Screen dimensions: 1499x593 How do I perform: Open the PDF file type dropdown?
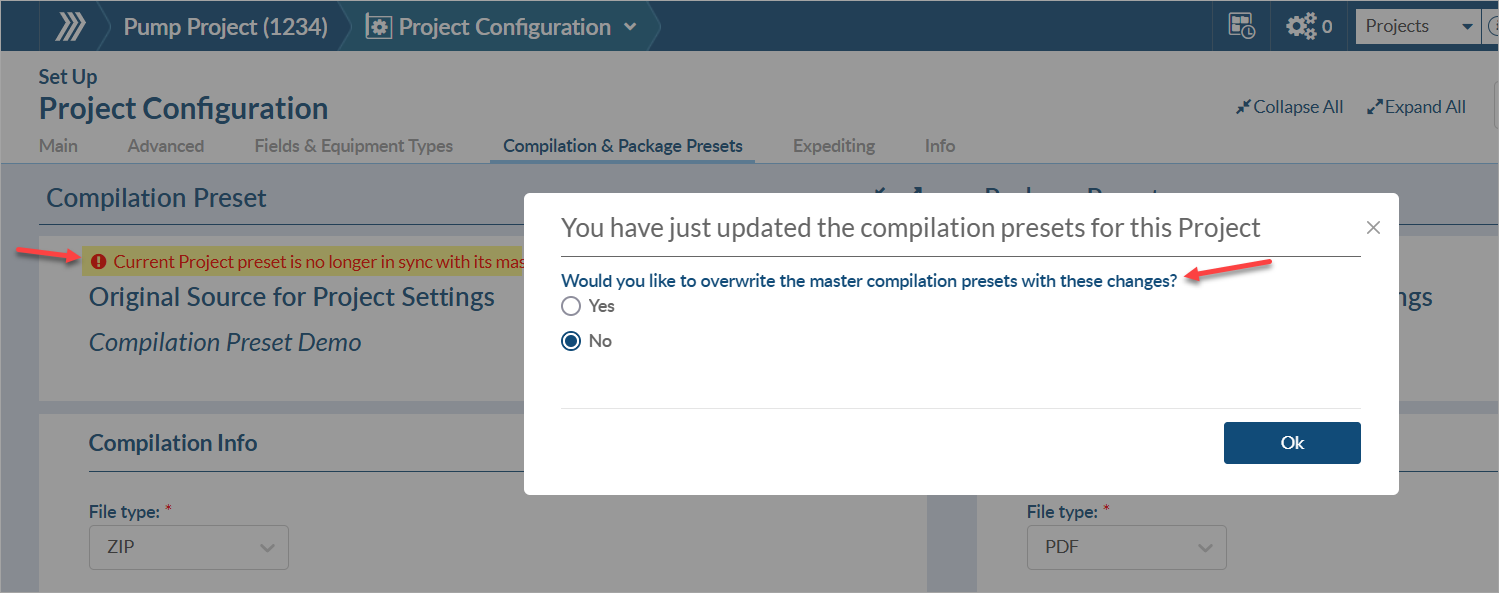[1126, 548]
